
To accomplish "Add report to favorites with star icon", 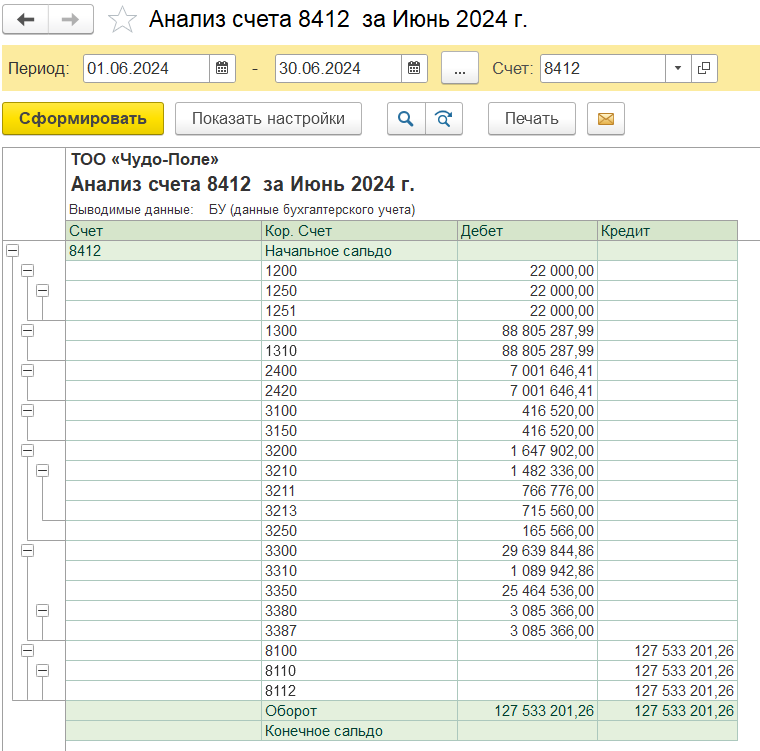I will (121, 20).
